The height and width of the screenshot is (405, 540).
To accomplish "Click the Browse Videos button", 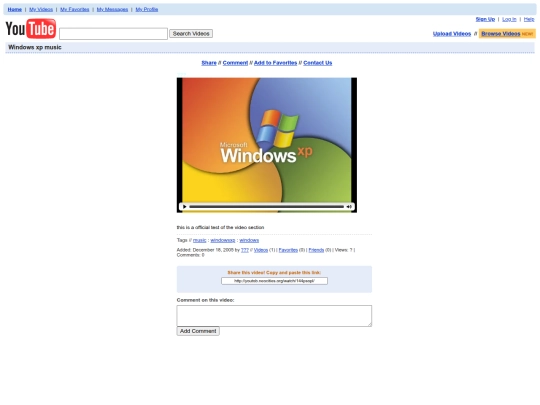I will click(x=507, y=33).
